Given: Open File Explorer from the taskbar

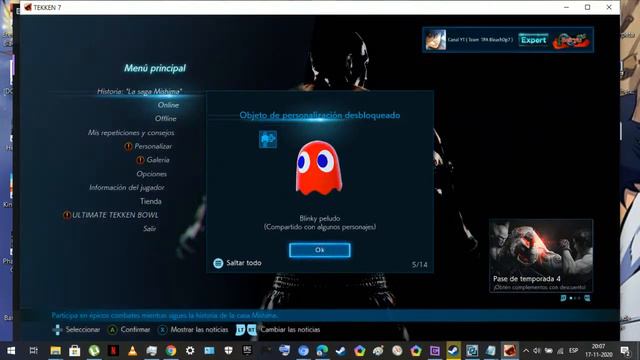Looking at the screenshot, I should tap(56, 351).
